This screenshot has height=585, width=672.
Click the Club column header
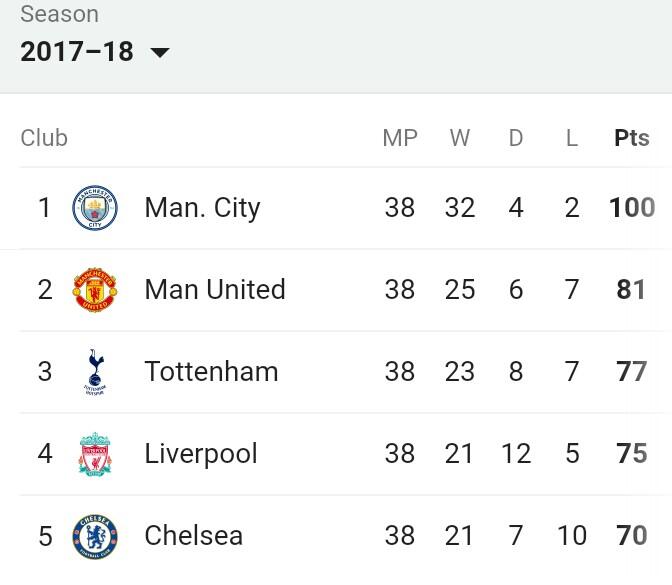(44, 138)
